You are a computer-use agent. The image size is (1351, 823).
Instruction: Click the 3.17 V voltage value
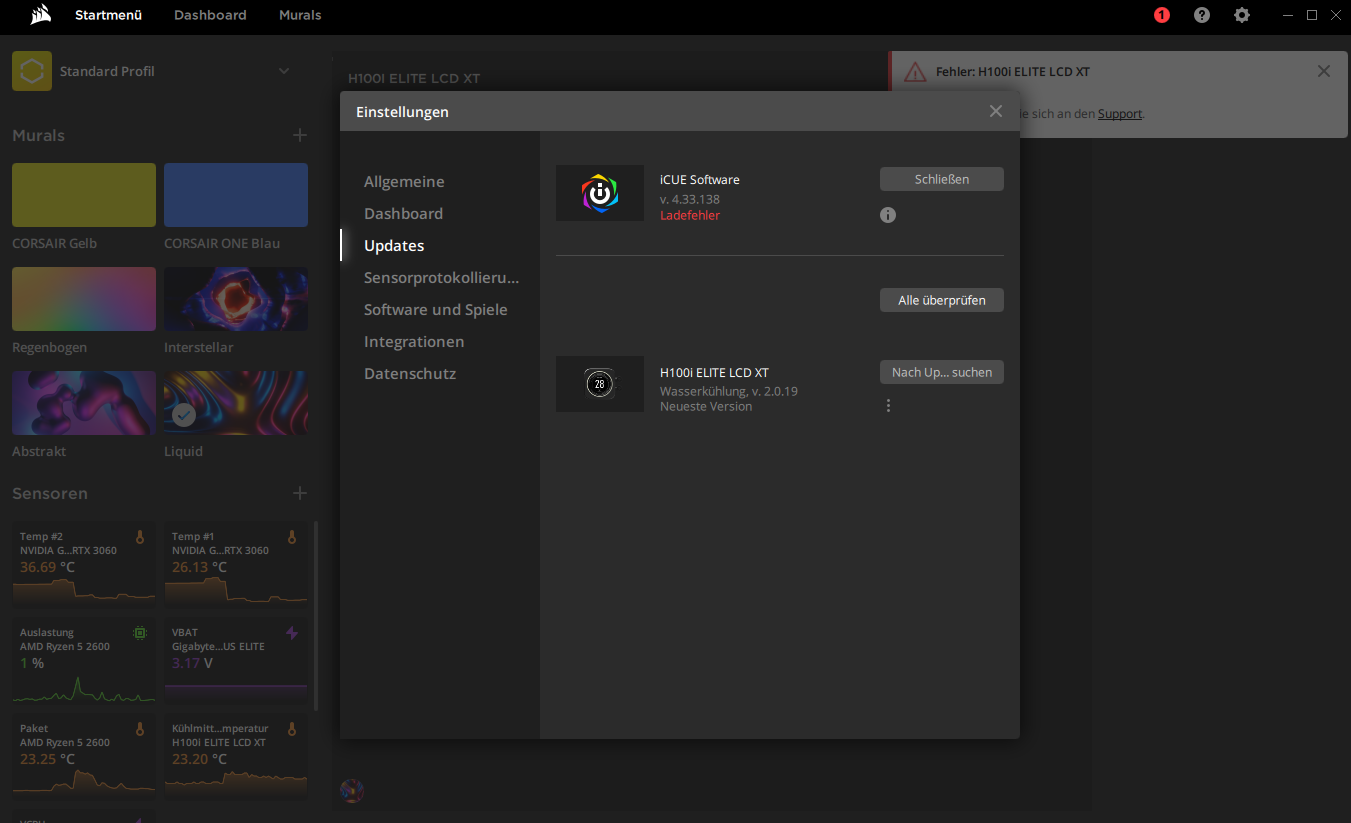click(x=192, y=663)
